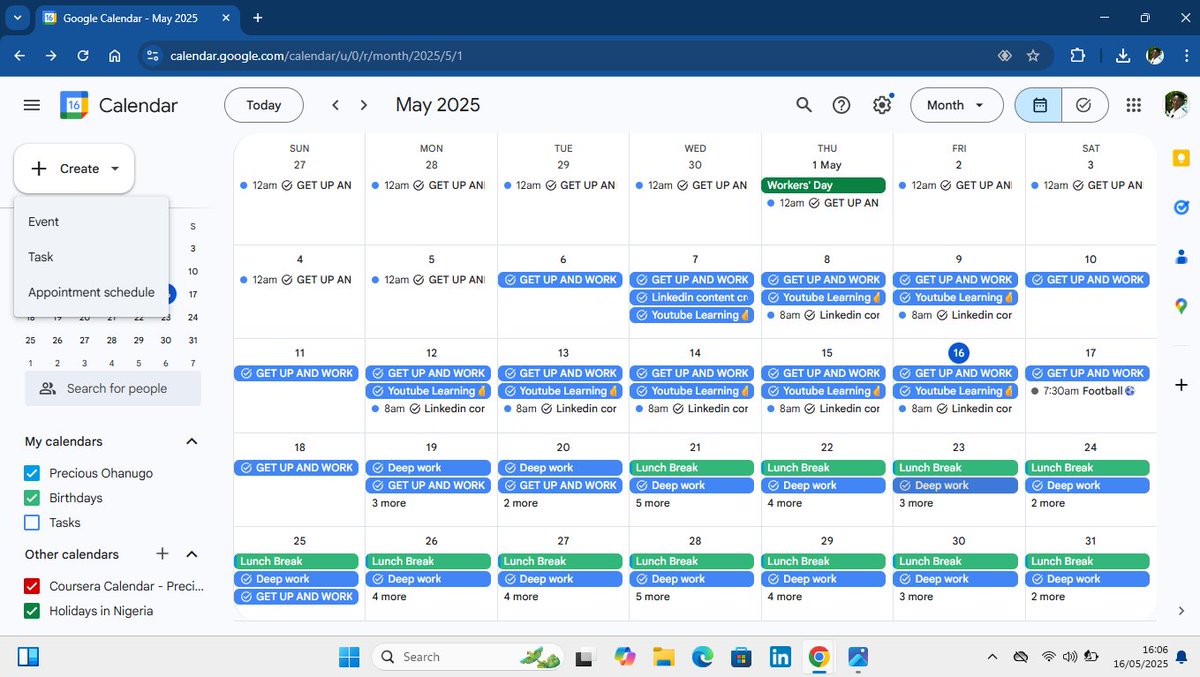Open the Google apps grid
This screenshot has height=677, width=1200.
tap(1134, 105)
